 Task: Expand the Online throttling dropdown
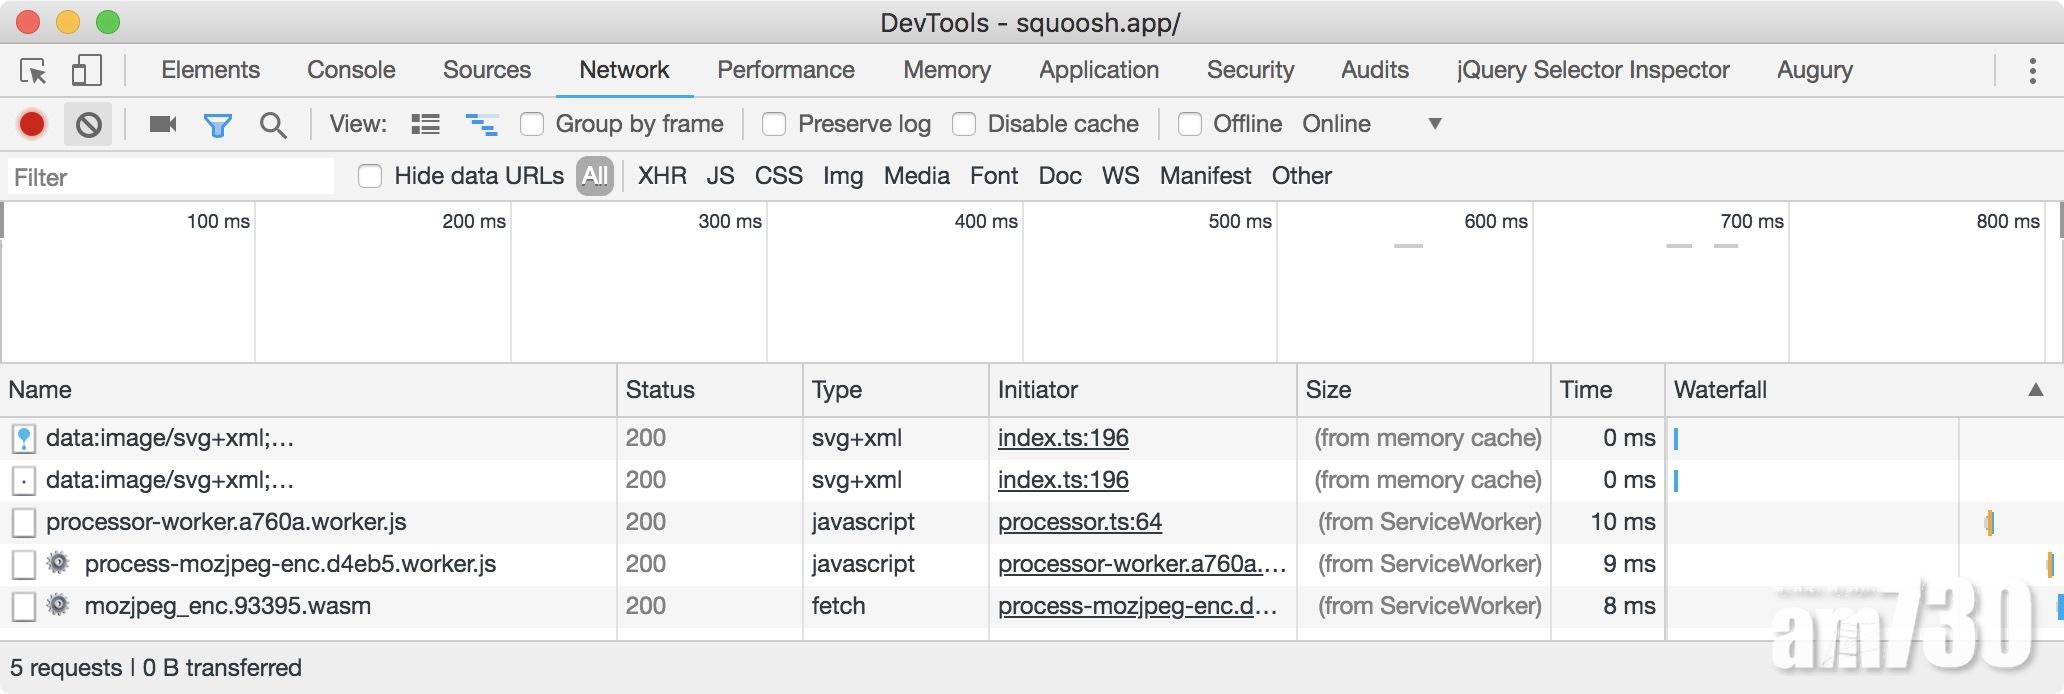[1434, 124]
